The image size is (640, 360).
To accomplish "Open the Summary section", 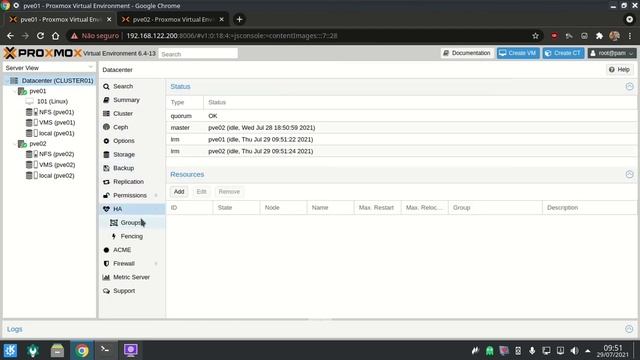I will pos(126,100).
